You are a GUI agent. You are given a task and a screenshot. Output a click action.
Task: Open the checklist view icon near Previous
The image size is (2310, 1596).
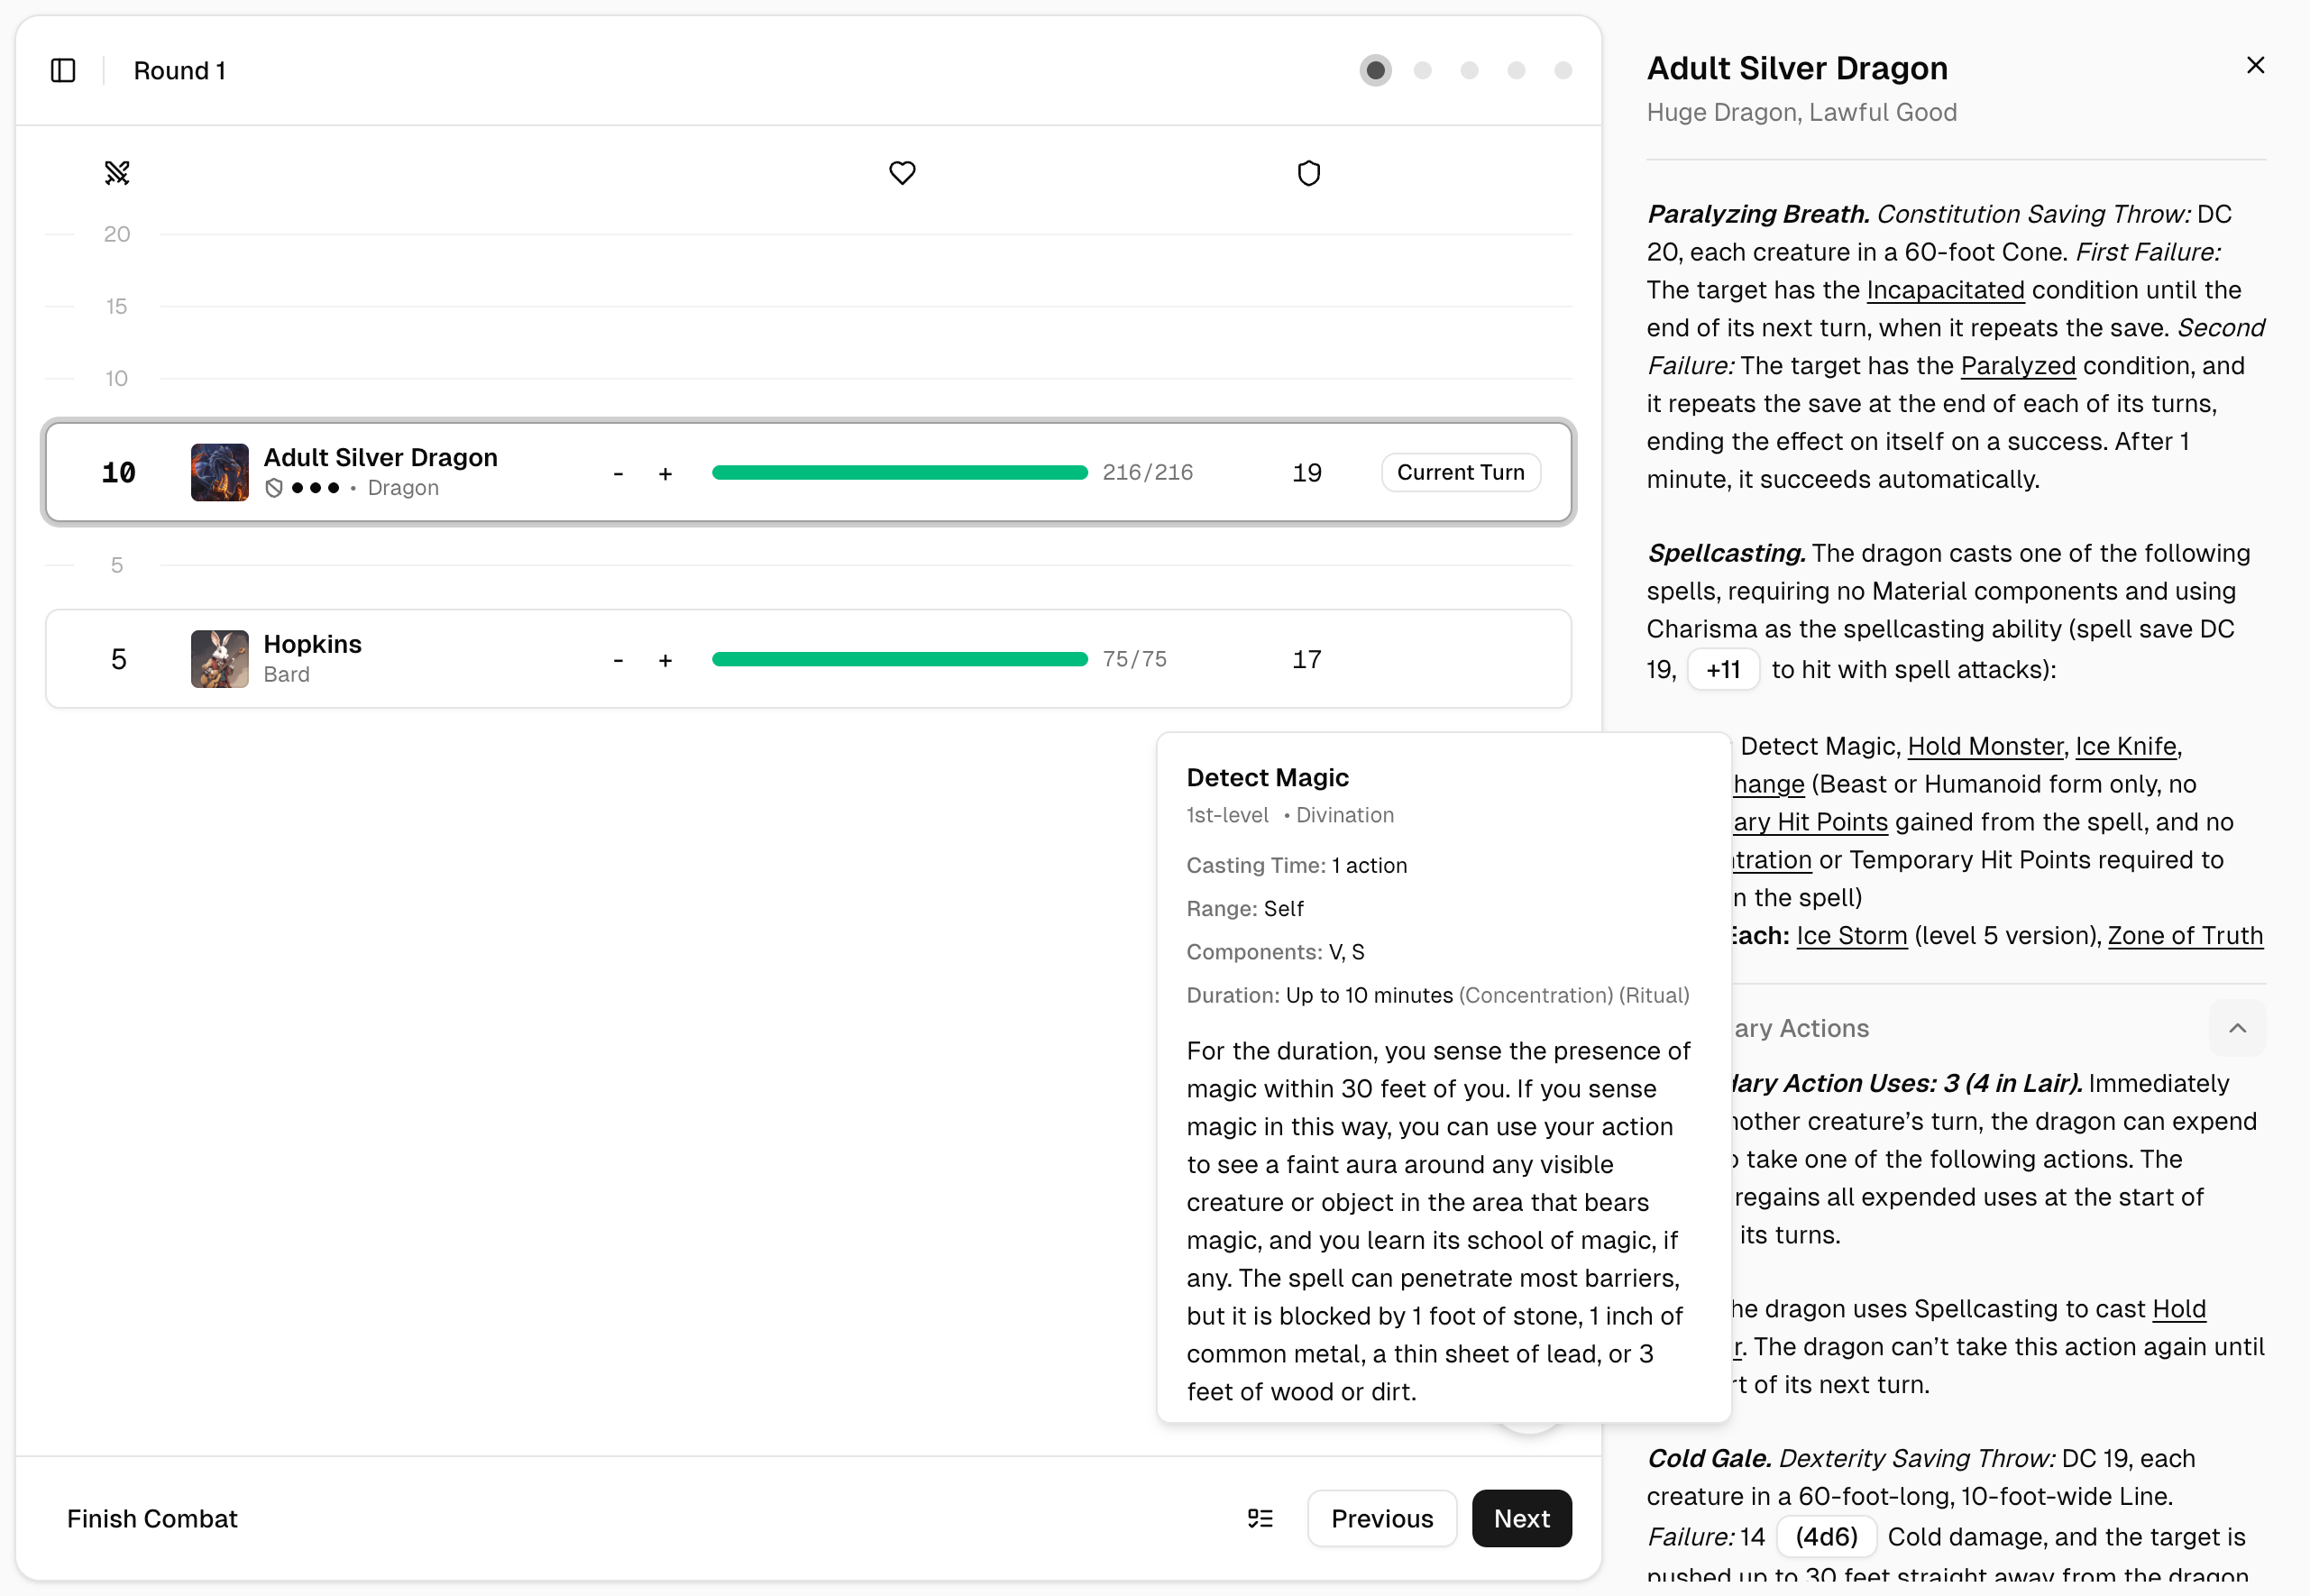pyautogui.click(x=1260, y=1518)
